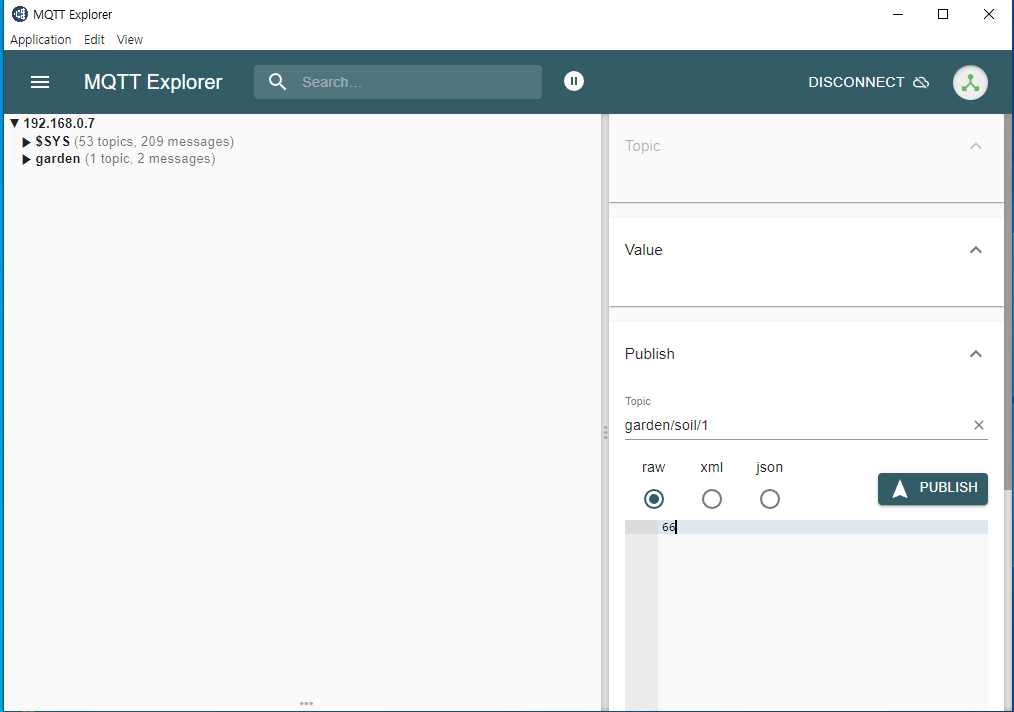Click the MQTT Explorer app icon in title bar

point(20,14)
